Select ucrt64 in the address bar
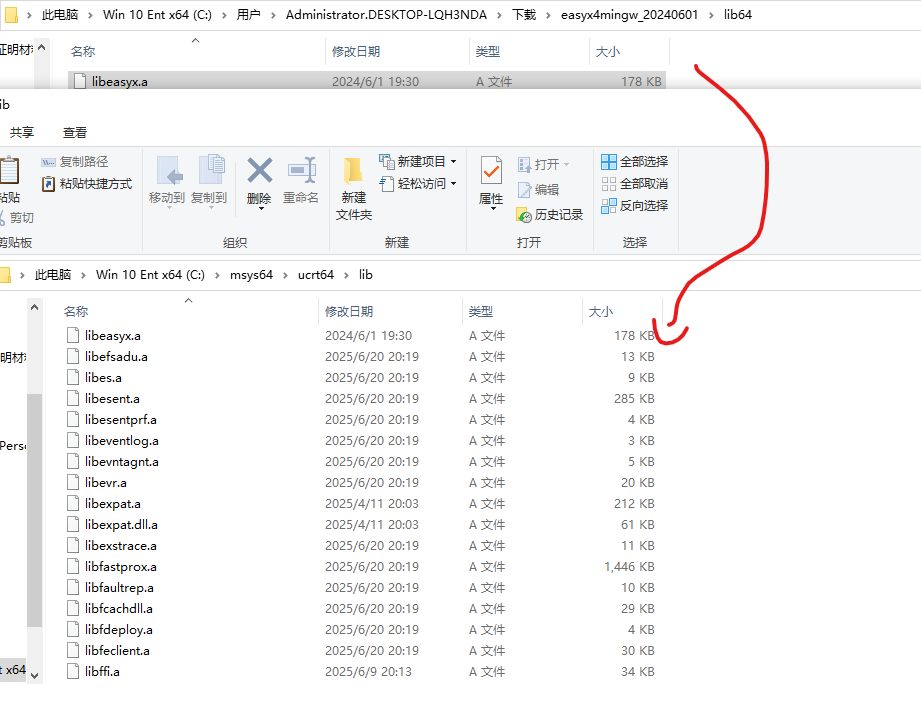The height and width of the screenshot is (704, 921). (x=316, y=275)
